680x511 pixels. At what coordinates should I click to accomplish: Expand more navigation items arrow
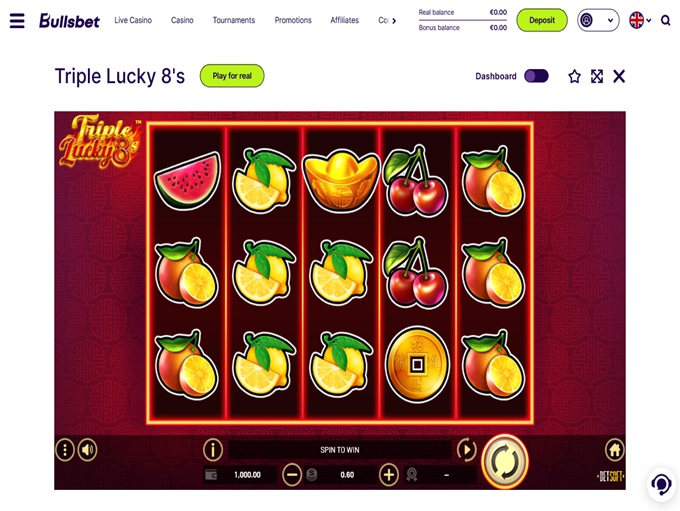pos(394,20)
